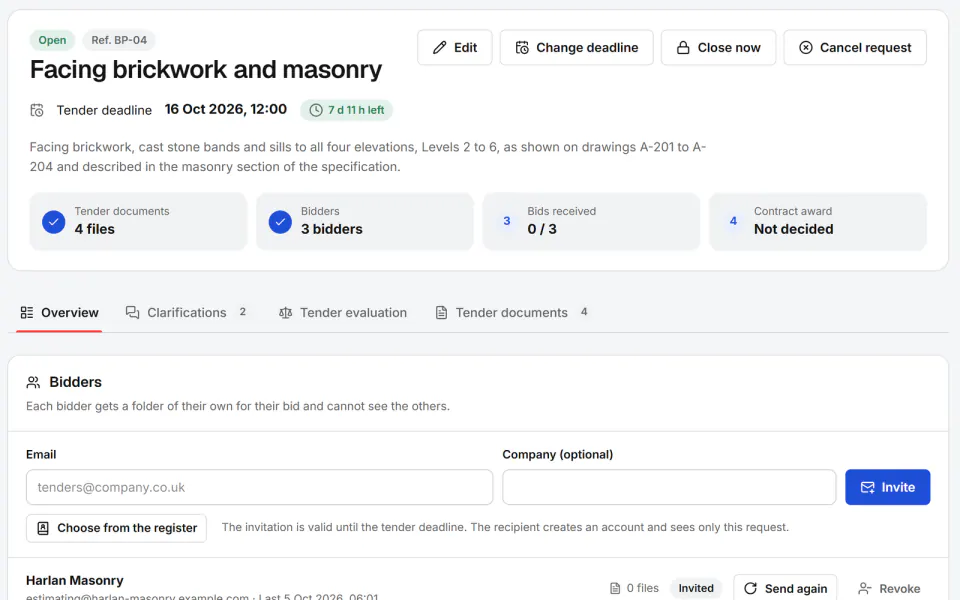This screenshot has width=960, height=600.
Task: Revoke Harlan Masonry's invitation
Action: click(x=889, y=588)
